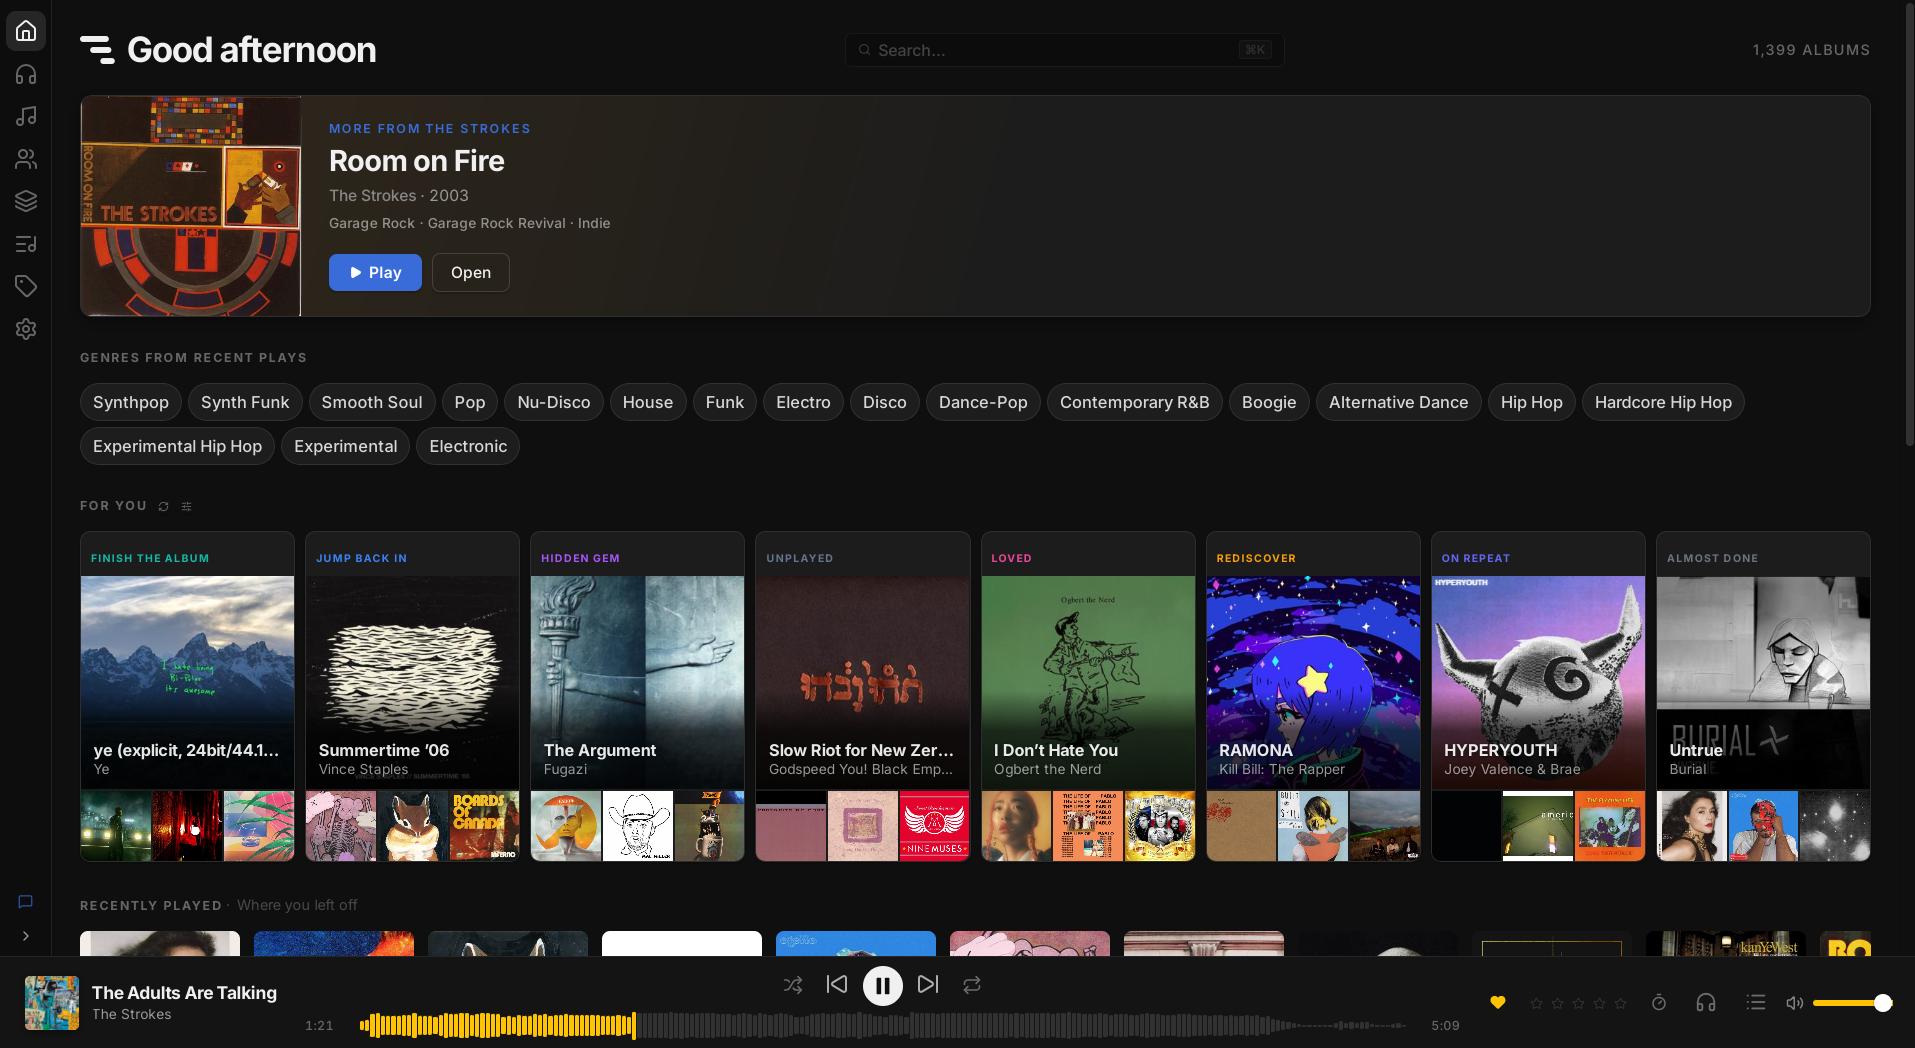Choose the Boogie genre chip
1915x1048 pixels.
pyautogui.click(x=1269, y=402)
